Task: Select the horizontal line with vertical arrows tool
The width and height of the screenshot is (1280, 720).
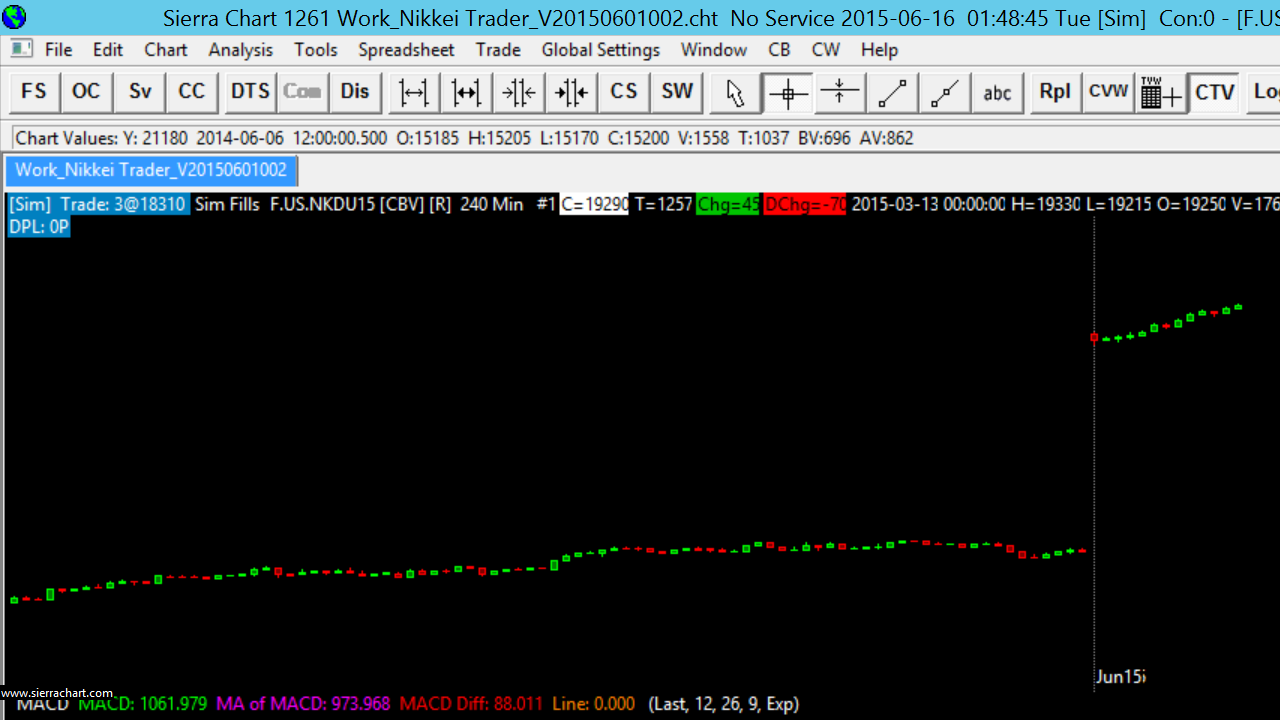Action: coord(840,92)
